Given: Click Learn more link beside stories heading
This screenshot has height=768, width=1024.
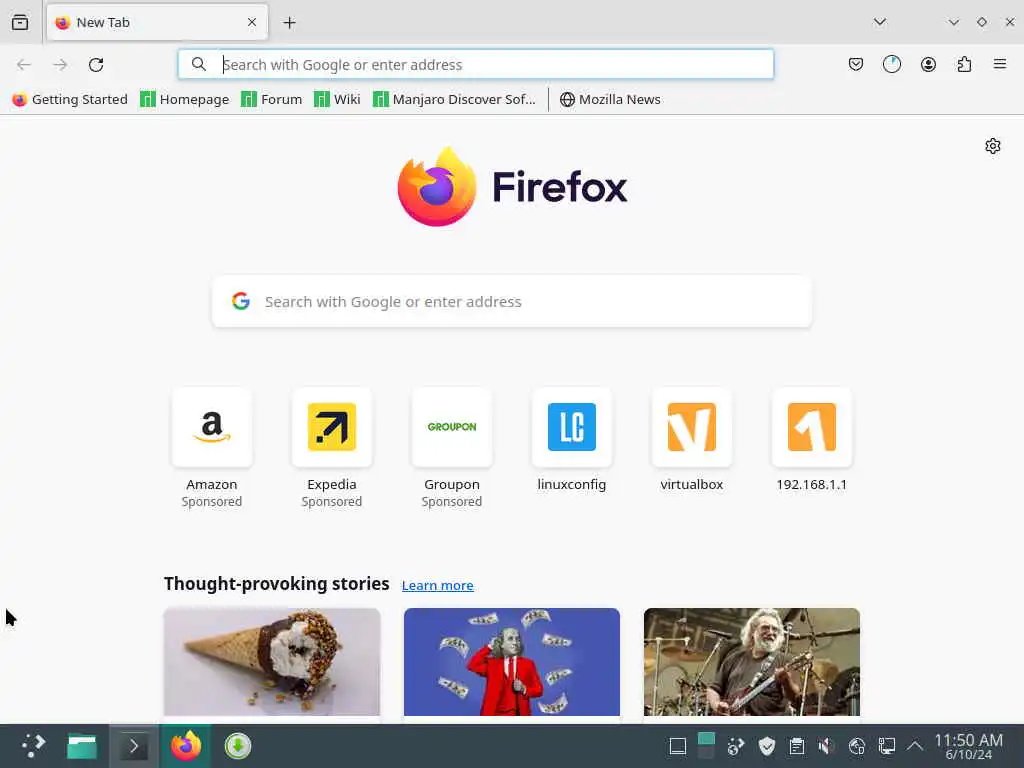Looking at the screenshot, I should coord(438,585).
